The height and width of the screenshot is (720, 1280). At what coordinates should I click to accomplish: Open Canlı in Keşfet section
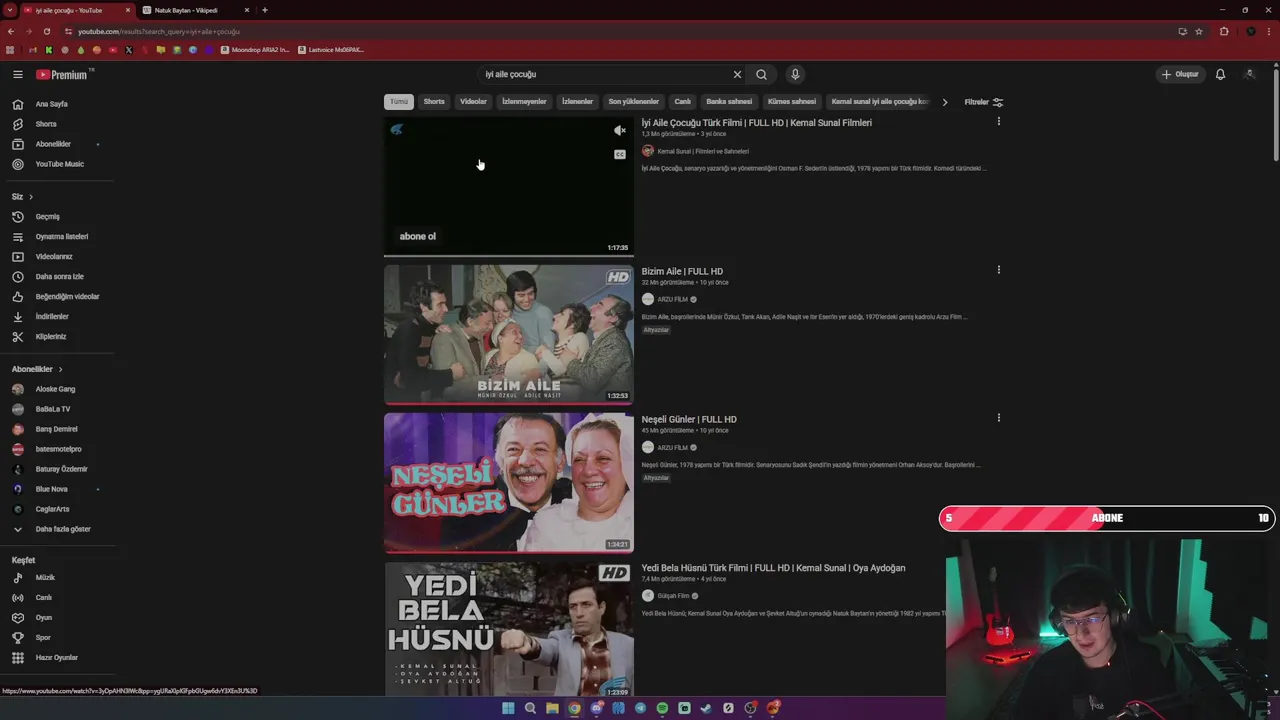pyautogui.click(x=43, y=597)
